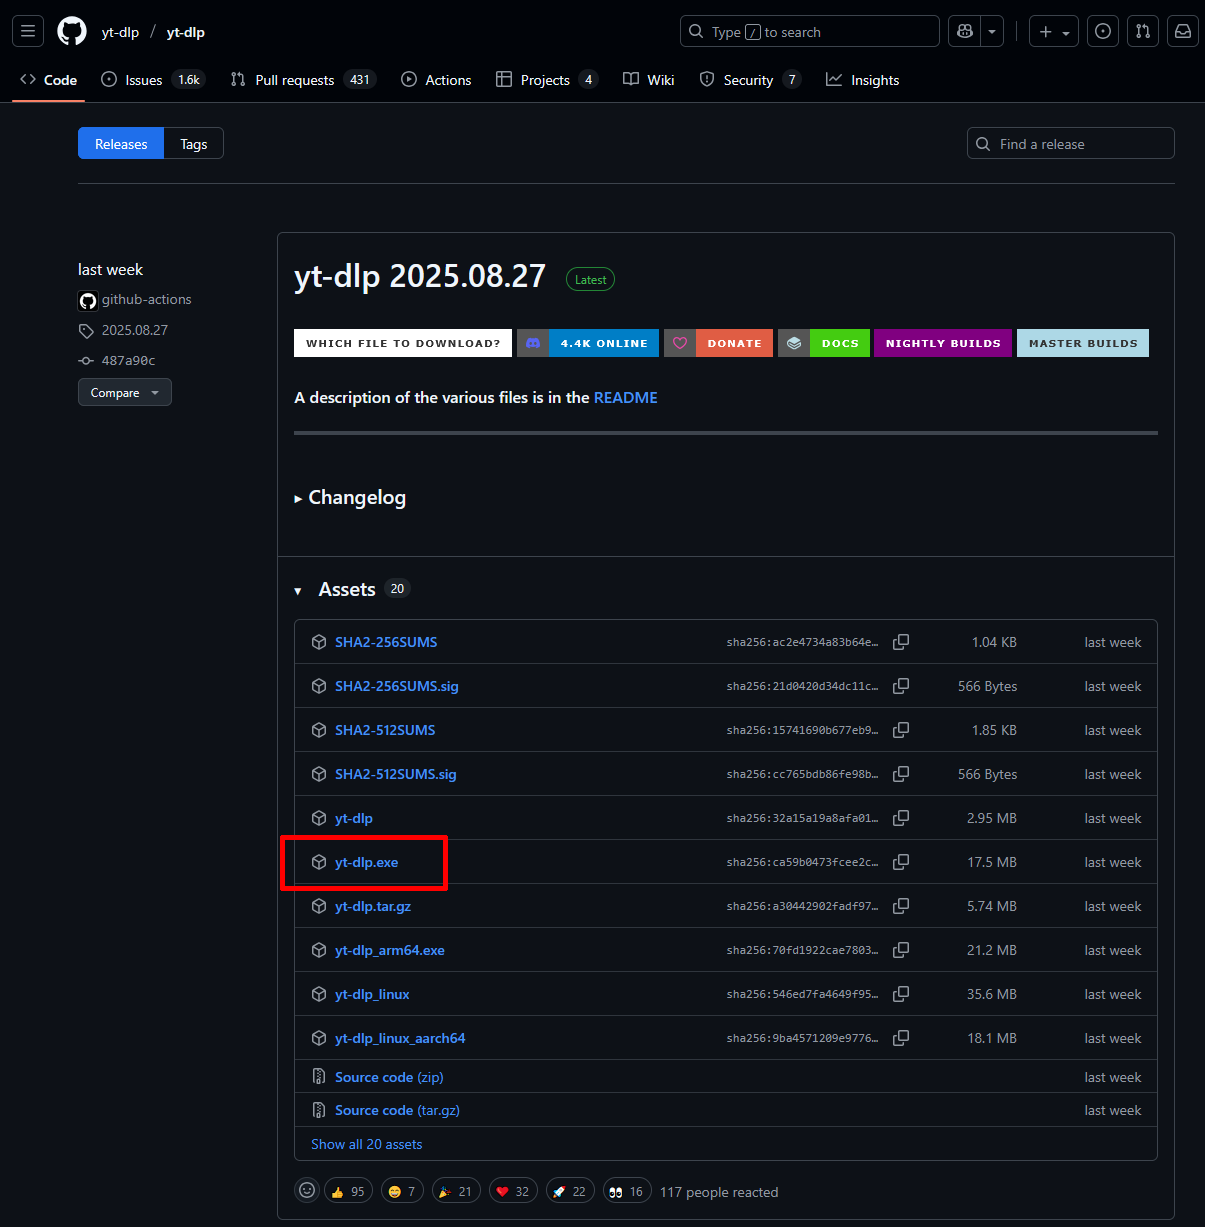Viewport: 1205px width, 1227px height.
Task: Click the GitHub logo home icon
Action: click(x=72, y=31)
